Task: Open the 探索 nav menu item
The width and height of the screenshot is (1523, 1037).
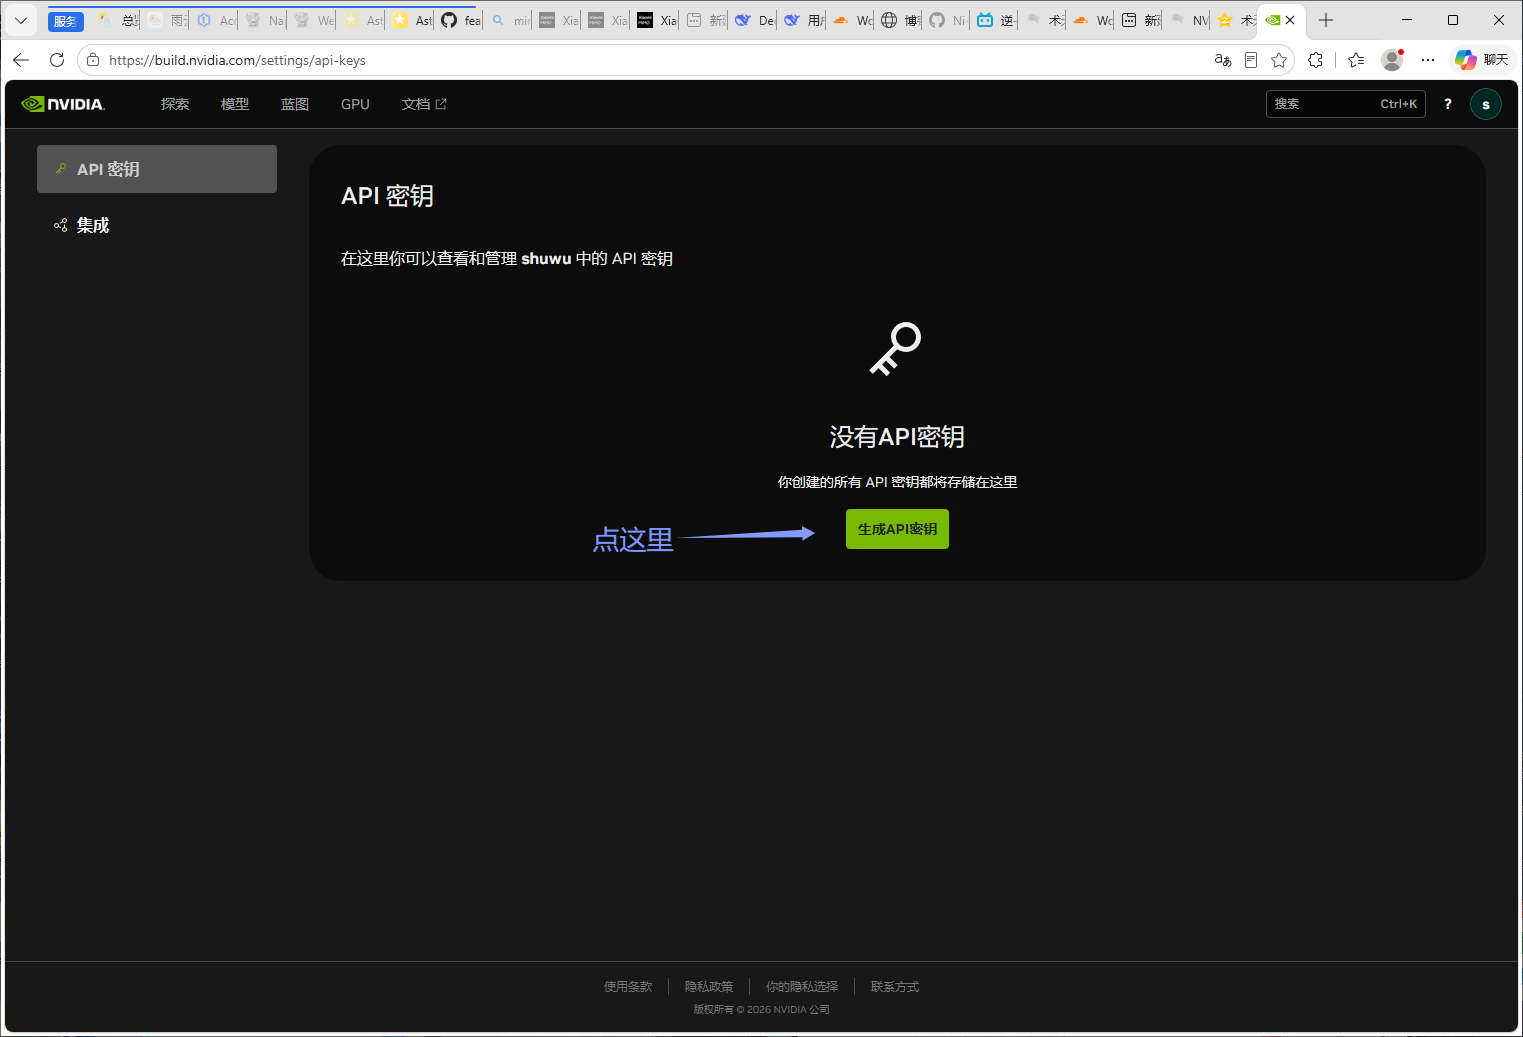Action: [175, 104]
